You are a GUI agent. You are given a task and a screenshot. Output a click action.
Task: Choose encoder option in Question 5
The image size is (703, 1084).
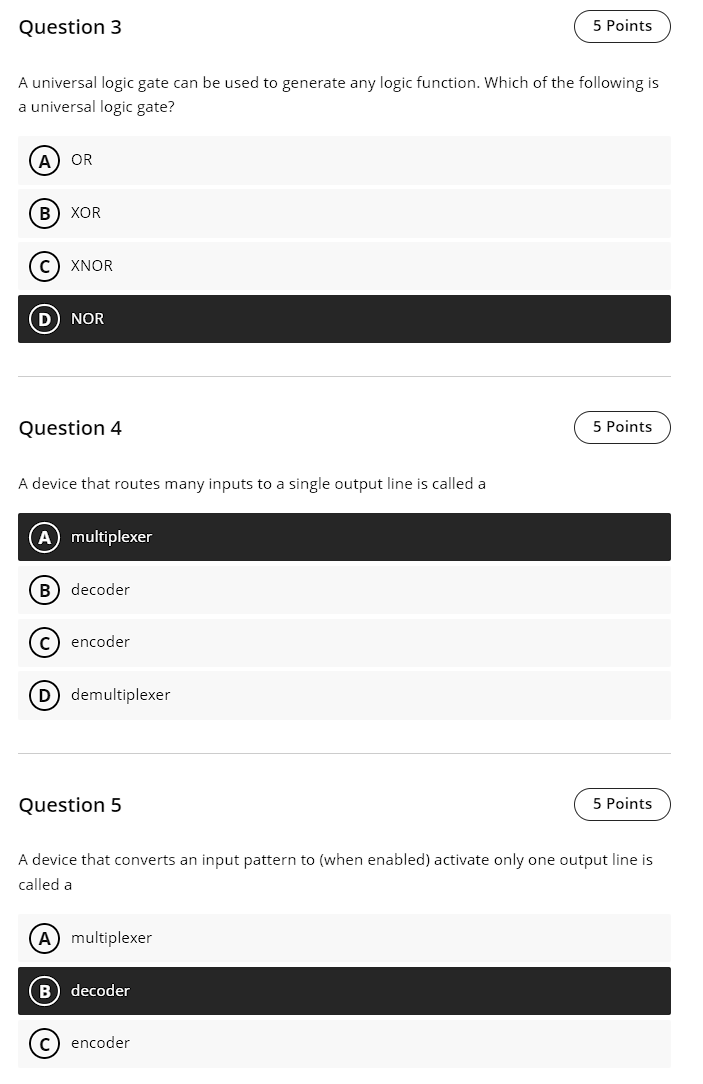tap(344, 1043)
